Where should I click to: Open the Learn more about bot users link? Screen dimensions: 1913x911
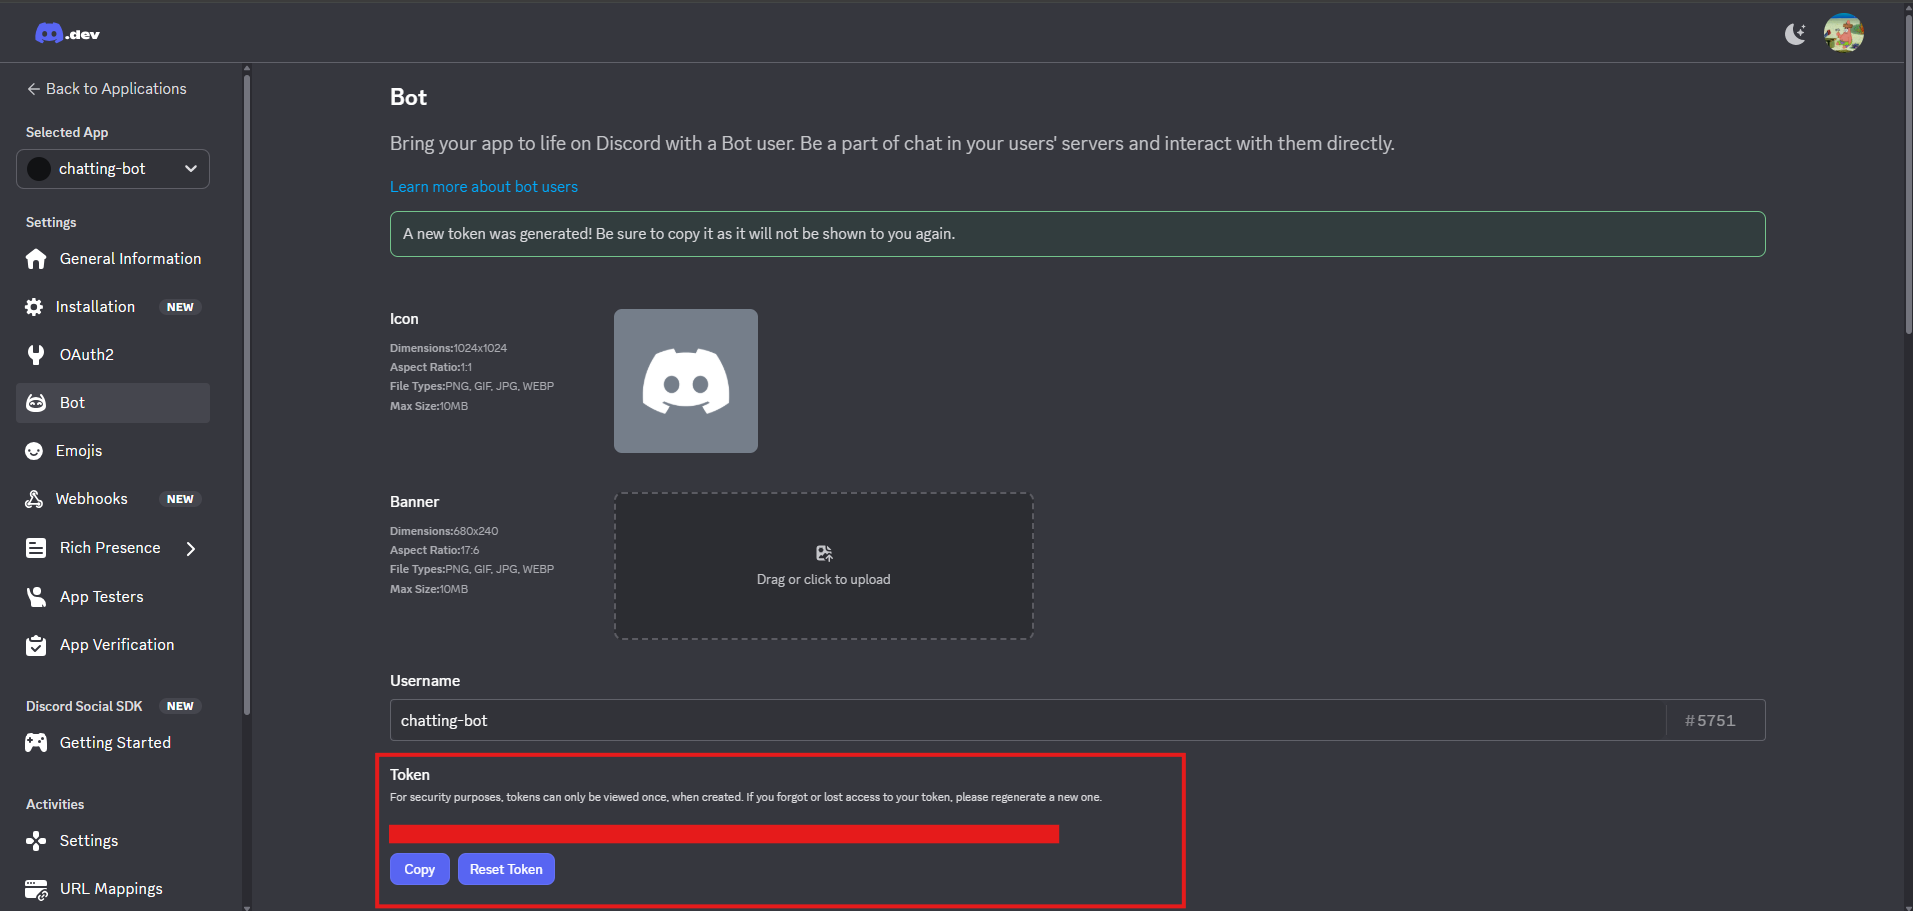coord(484,187)
